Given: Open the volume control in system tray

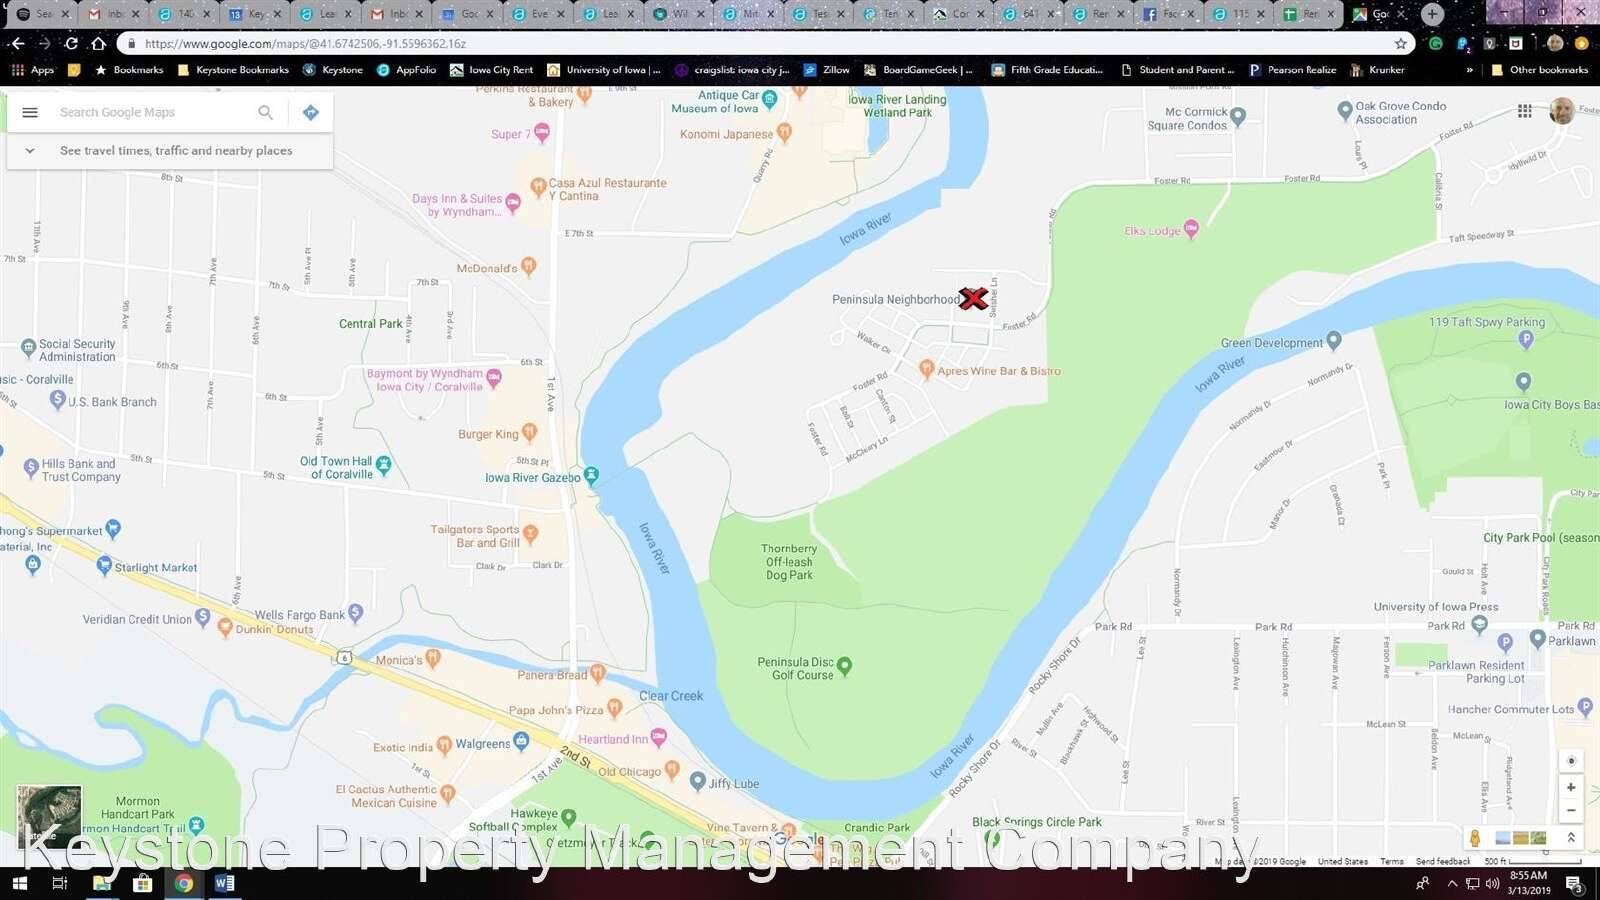Looking at the screenshot, I should pos(1492,884).
